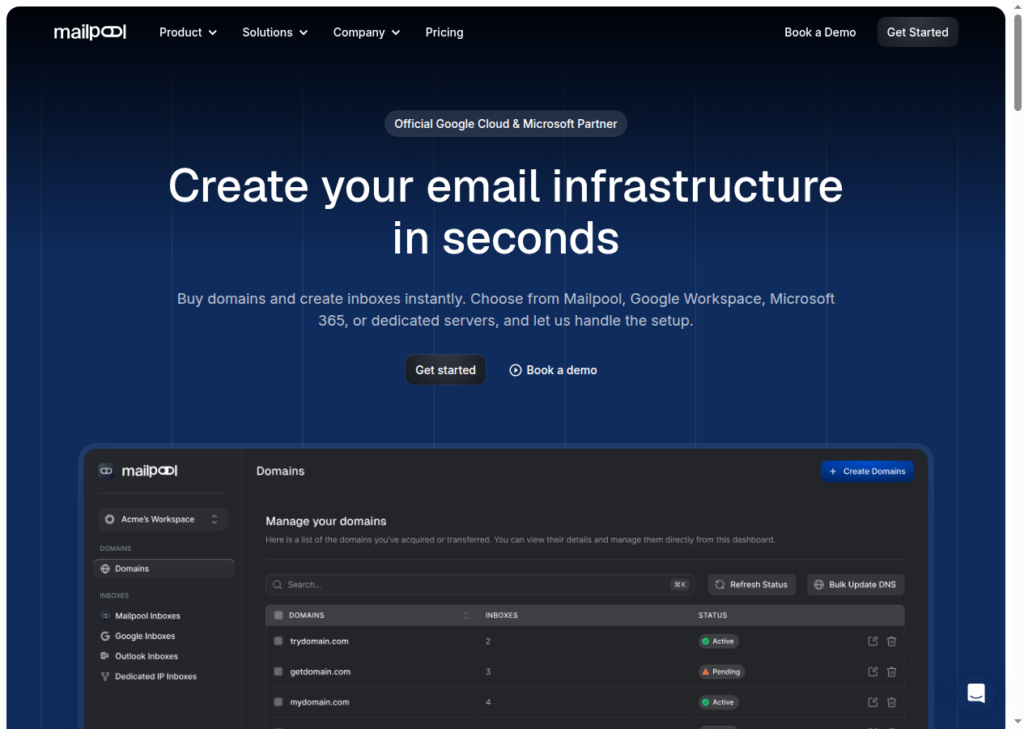Viewport: 1024px width, 729px height.
Task: Click the Dedicated IP Inboxes icon
Action: click(x=105, y=677)
